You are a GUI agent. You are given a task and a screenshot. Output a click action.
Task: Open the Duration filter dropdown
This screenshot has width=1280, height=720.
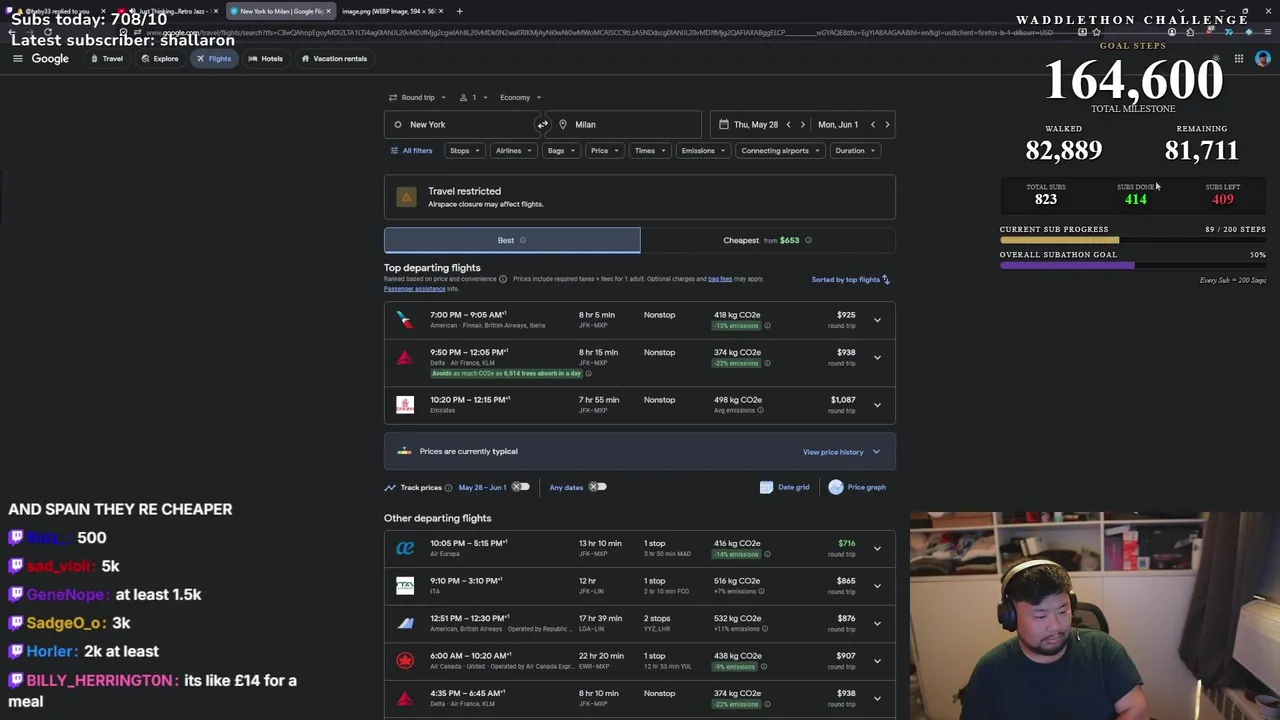(x=855, y=151)
